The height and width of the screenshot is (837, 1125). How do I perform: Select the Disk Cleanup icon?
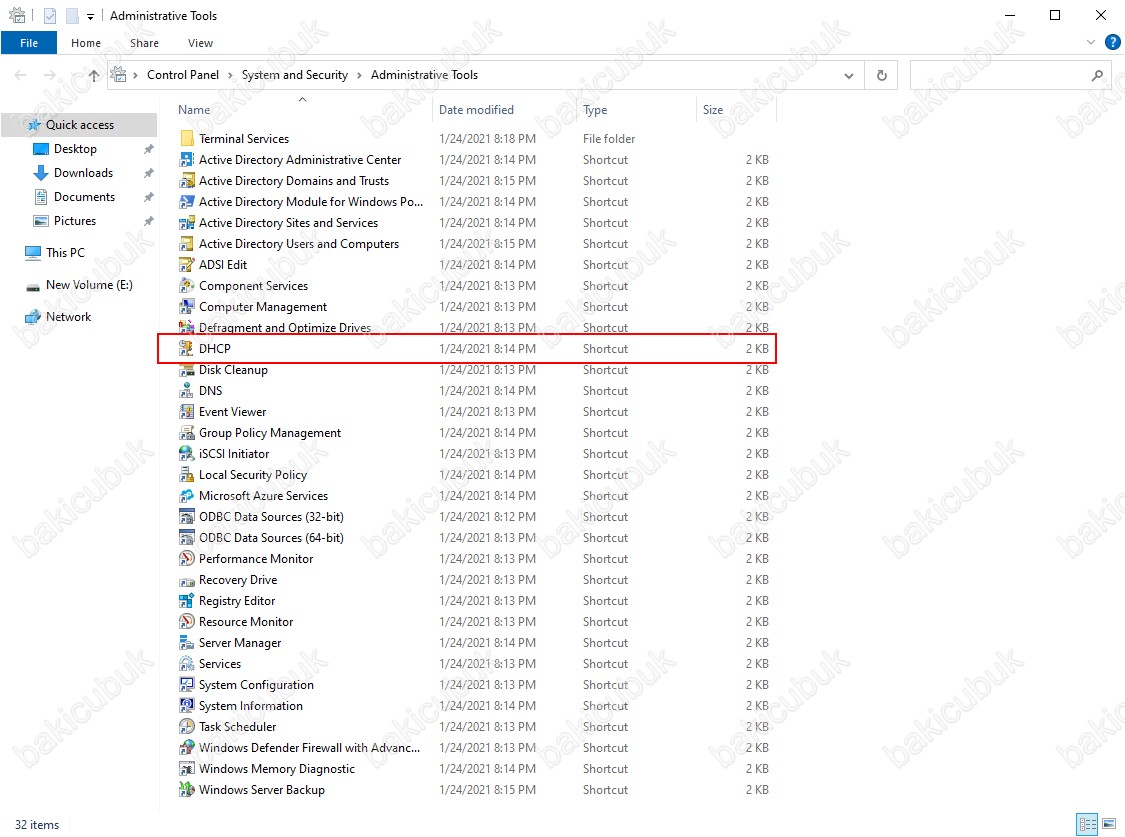coord(187,370)
